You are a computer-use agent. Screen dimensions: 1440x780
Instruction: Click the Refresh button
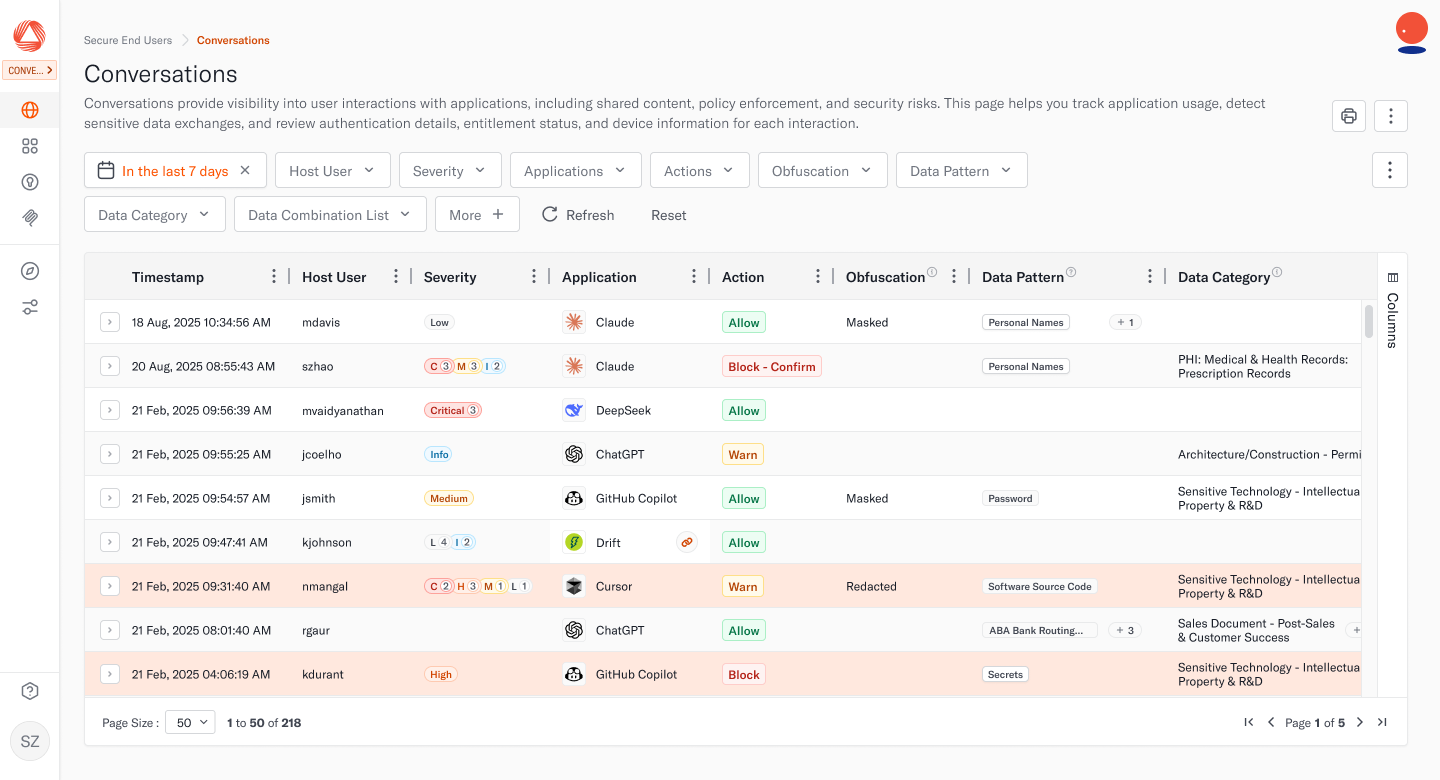(x=578, y=215)
